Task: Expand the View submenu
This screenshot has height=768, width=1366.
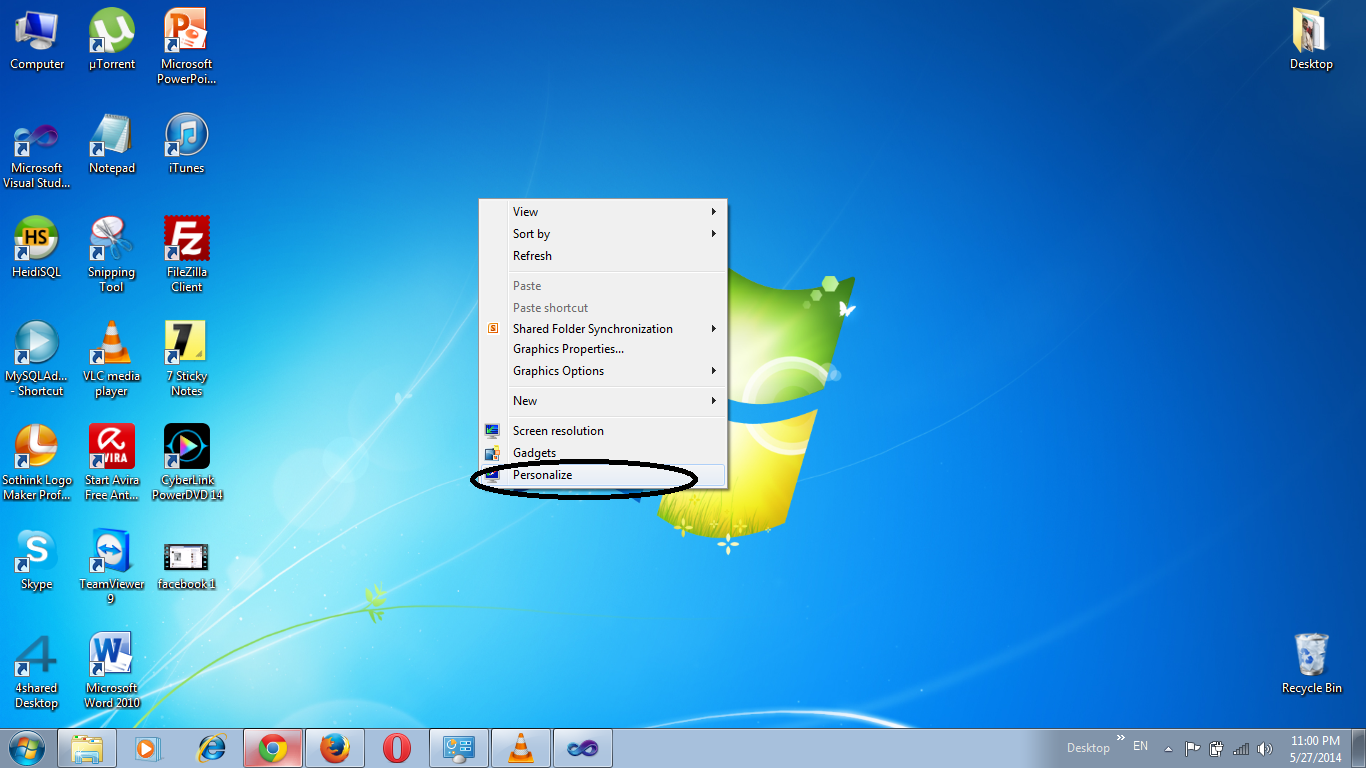Action: pos(603,212)
